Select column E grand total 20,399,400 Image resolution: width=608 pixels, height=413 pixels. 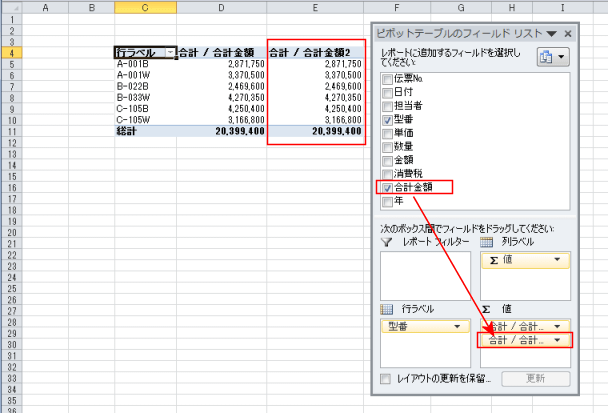tap(315, 131)
